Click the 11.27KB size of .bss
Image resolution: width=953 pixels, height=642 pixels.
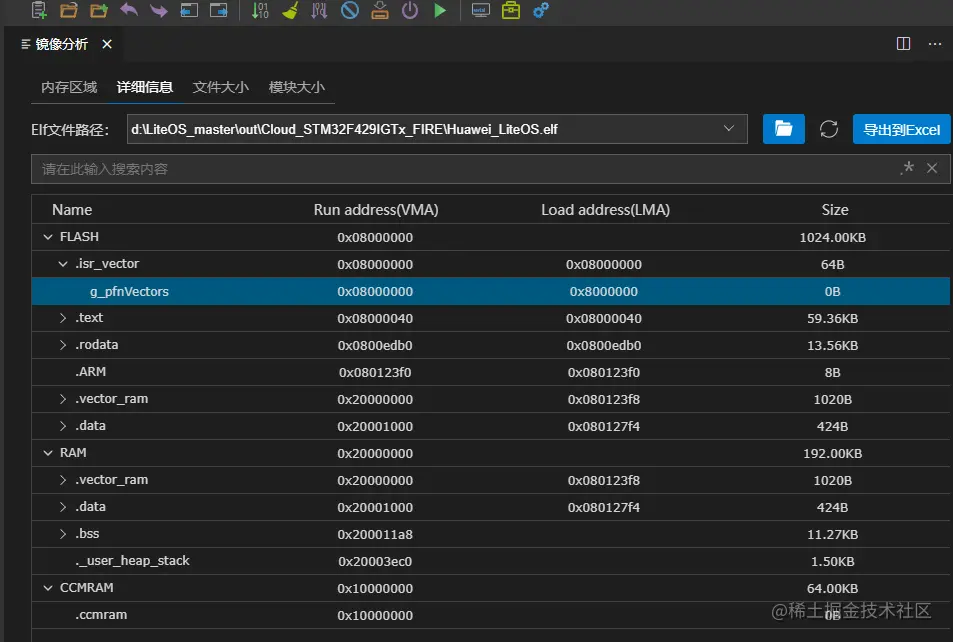[833, 534]
